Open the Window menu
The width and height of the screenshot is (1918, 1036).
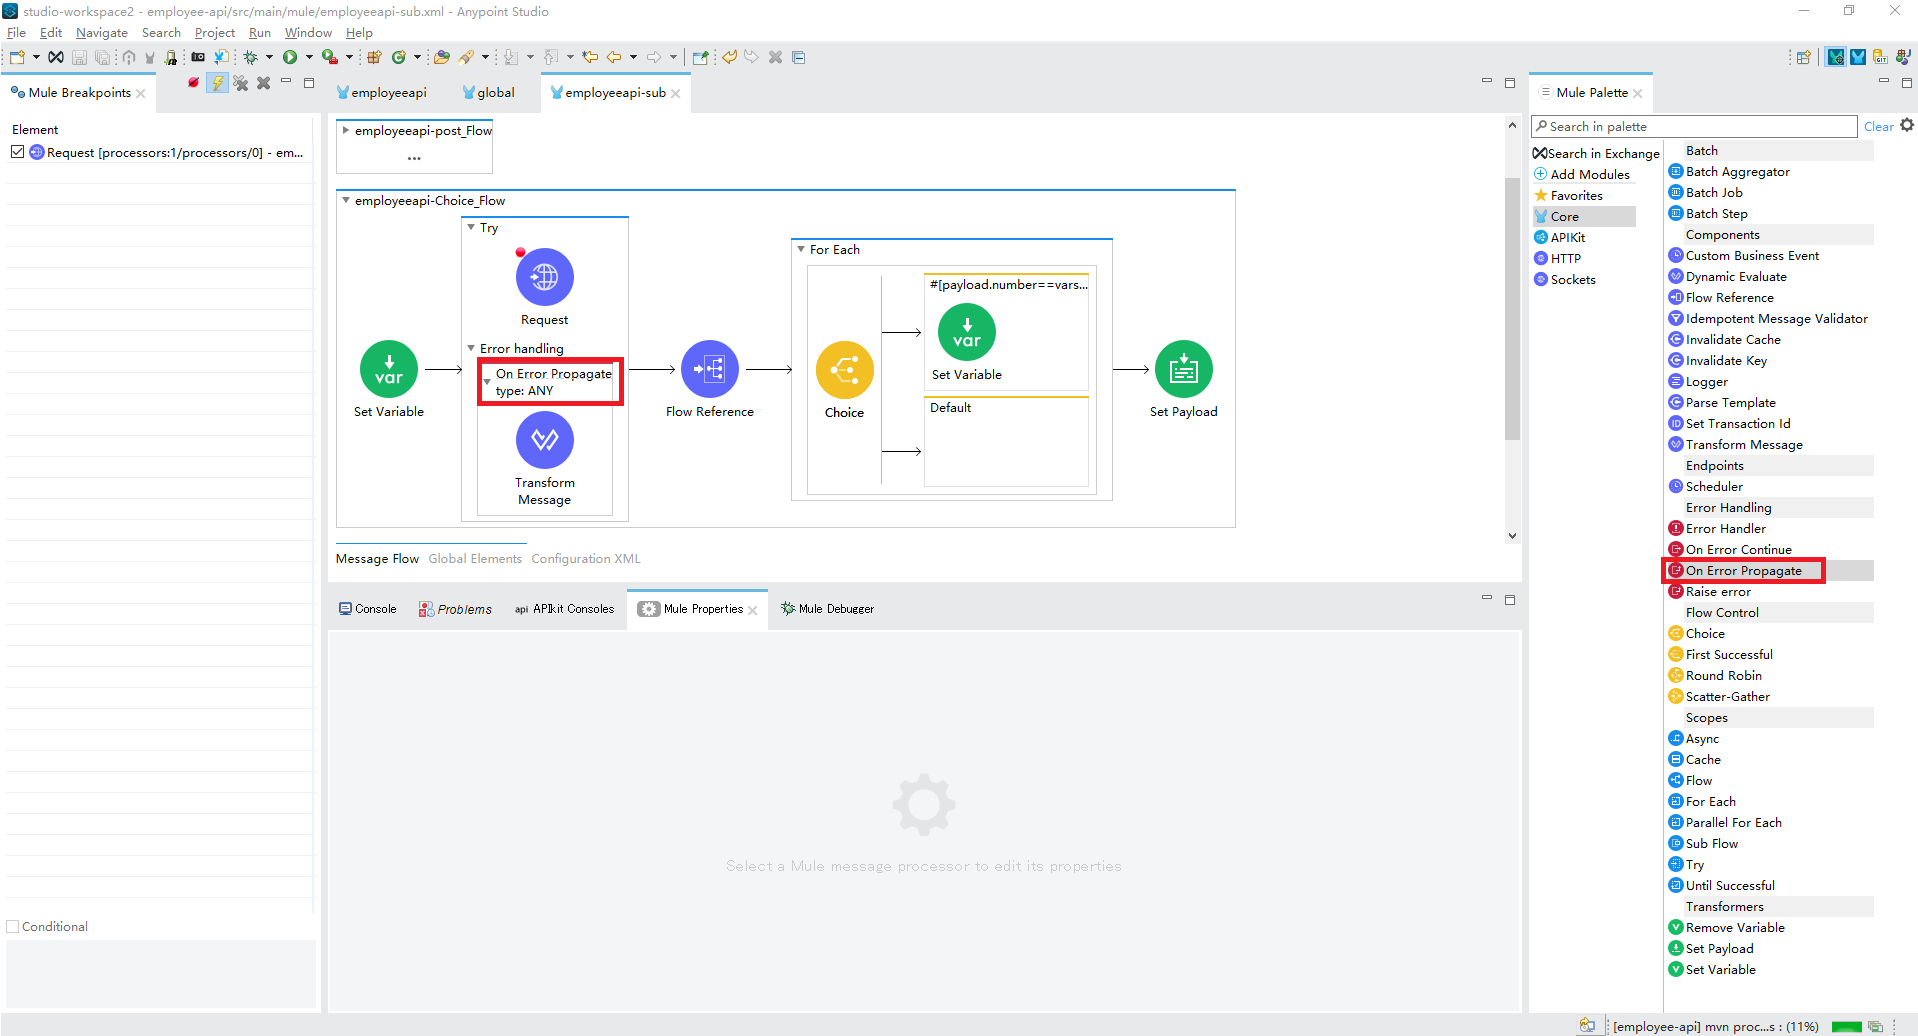[x=308, y=33]
